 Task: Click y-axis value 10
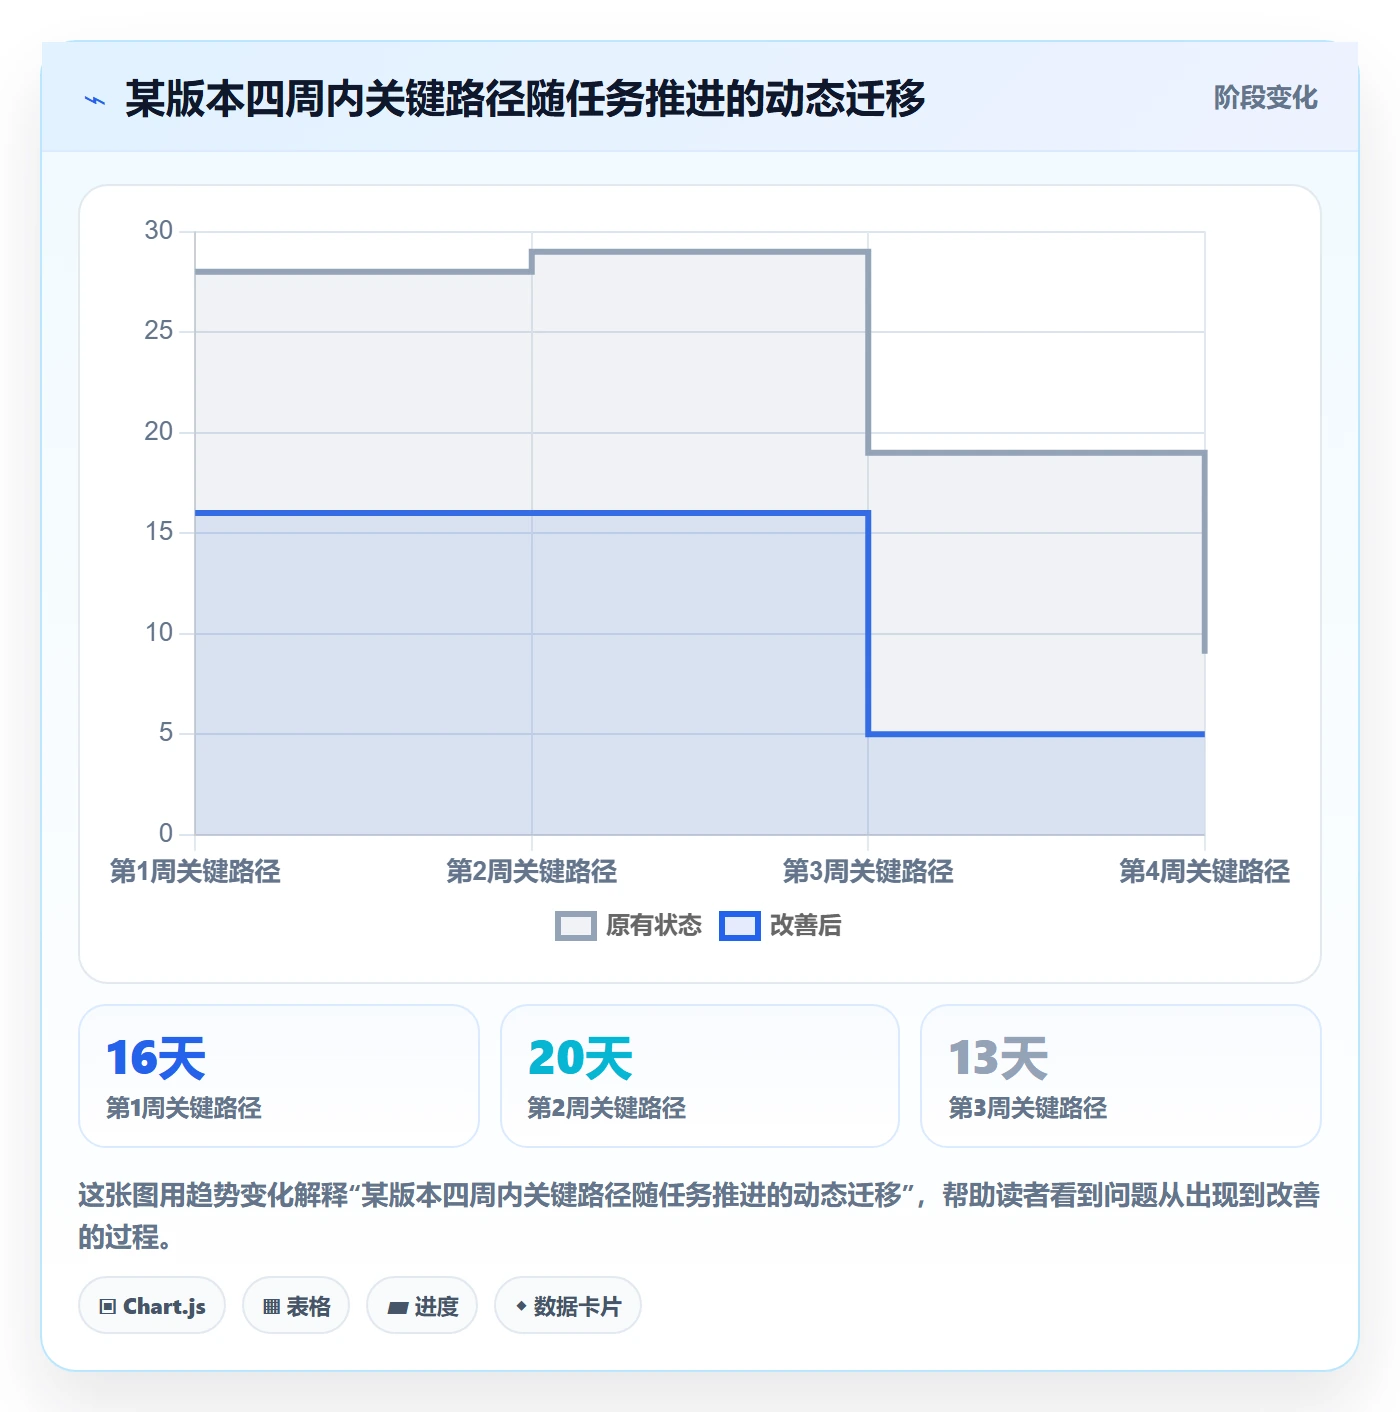[159, 633]
